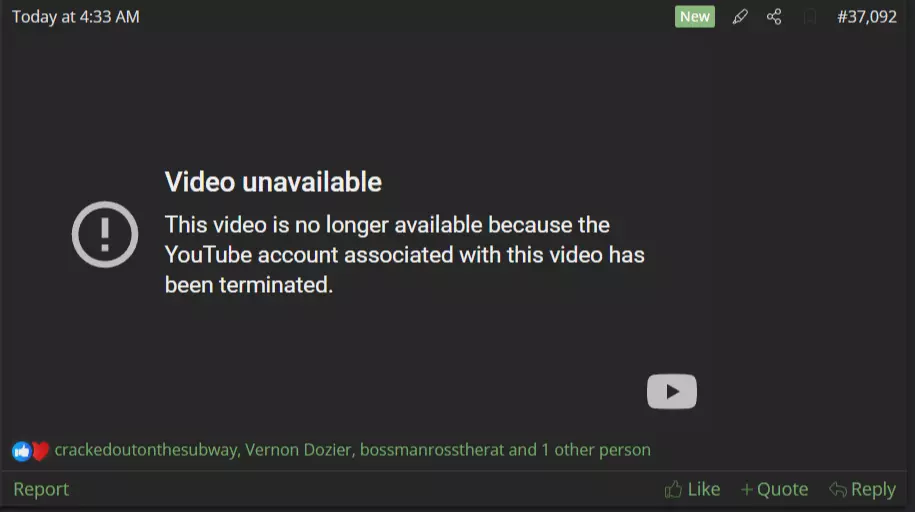The image size is (915, 512).
Task: Click the green New badge
Action: coord(694,17)
